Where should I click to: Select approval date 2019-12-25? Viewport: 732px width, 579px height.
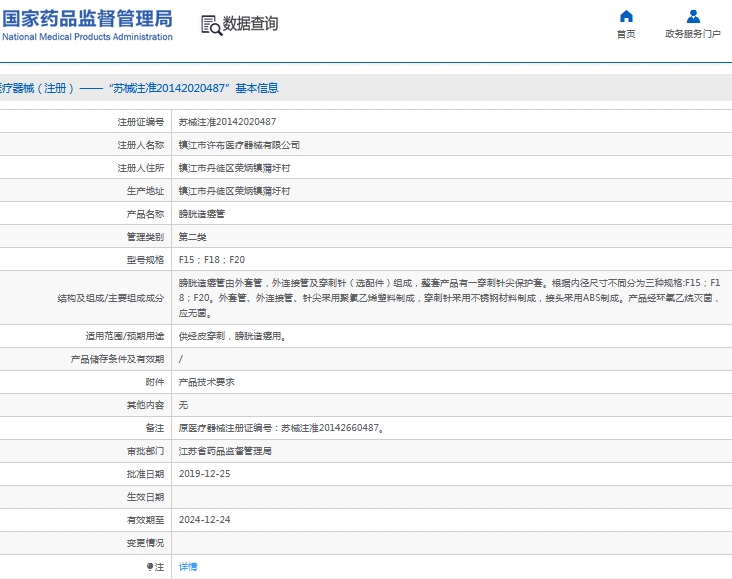[x=204, y=474]
